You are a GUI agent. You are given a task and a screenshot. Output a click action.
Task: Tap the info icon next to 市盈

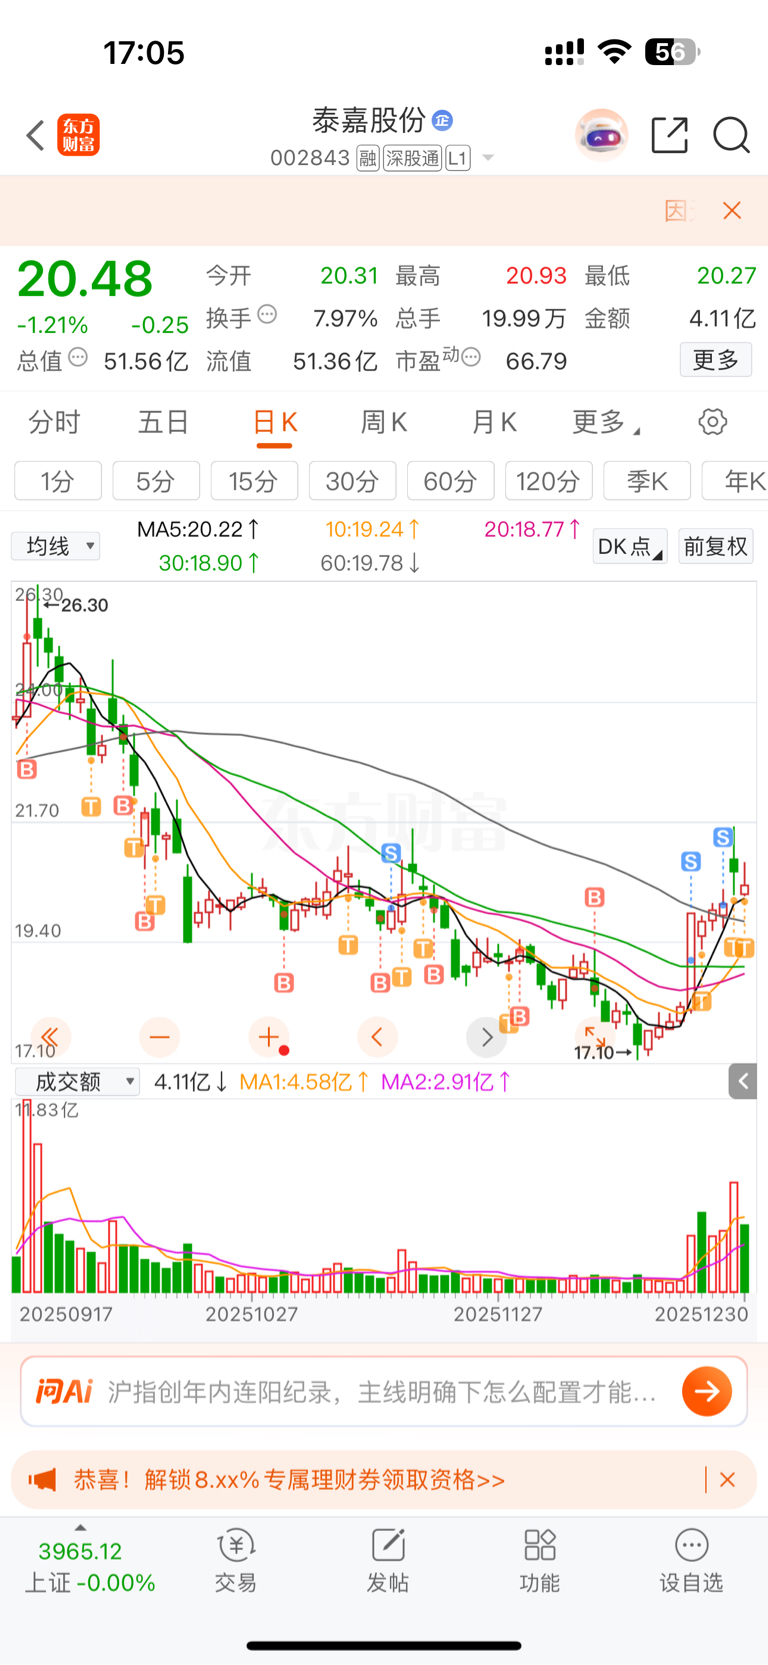pos(471,357)
